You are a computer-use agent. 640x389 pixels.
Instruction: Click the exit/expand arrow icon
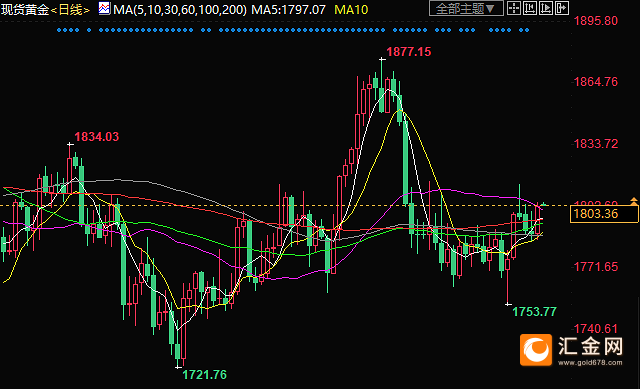coord(562,8)
